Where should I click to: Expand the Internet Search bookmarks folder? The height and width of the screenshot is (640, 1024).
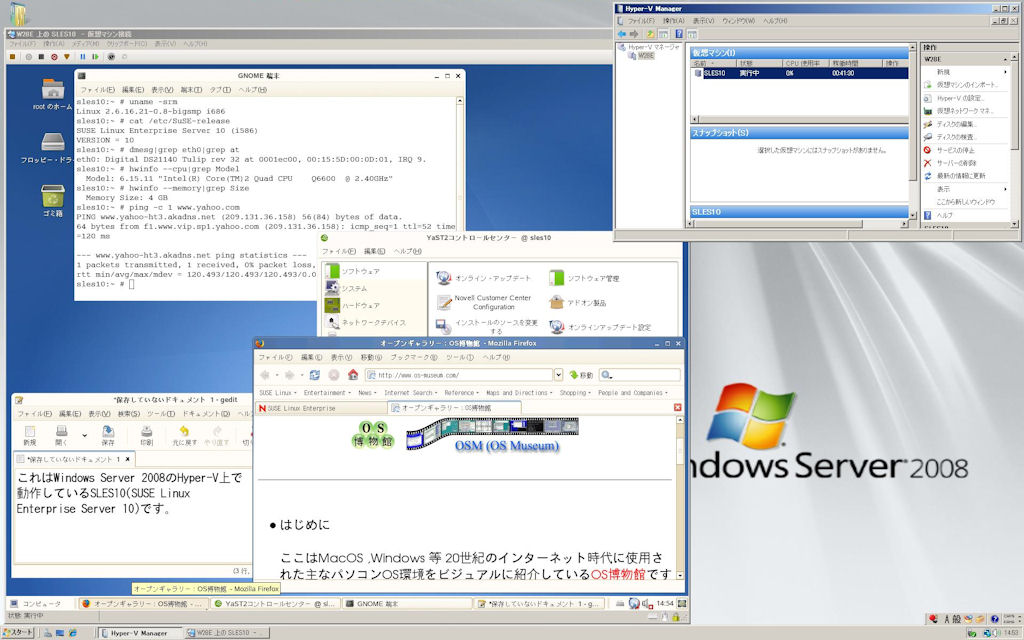(x=411, y=393)
